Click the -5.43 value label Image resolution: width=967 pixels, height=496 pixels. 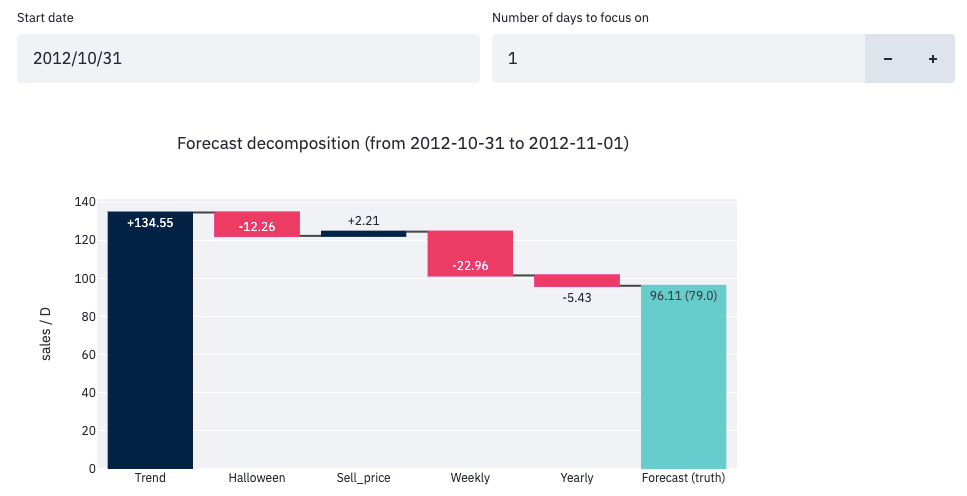coord(577,298)
